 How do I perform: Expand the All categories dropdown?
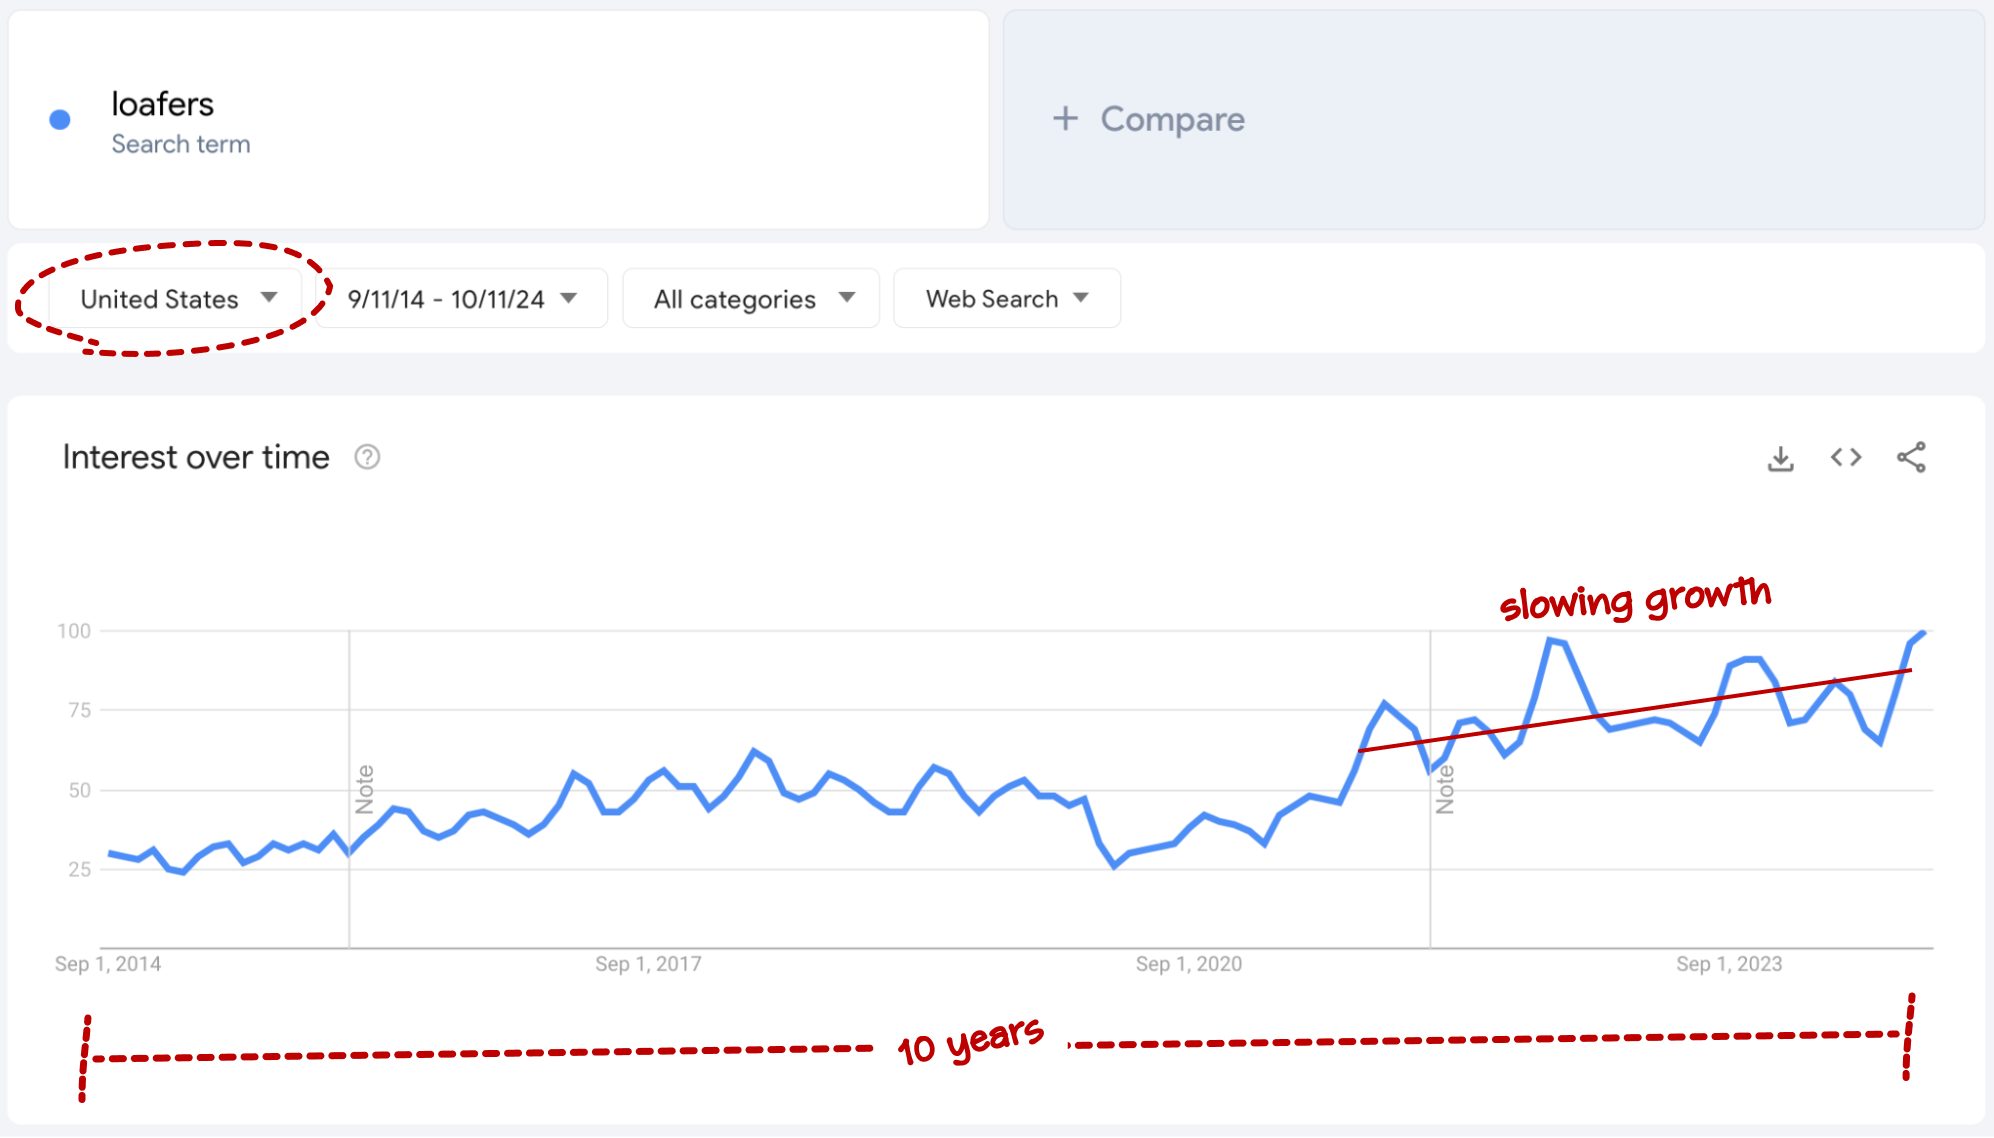click(751, 298)
